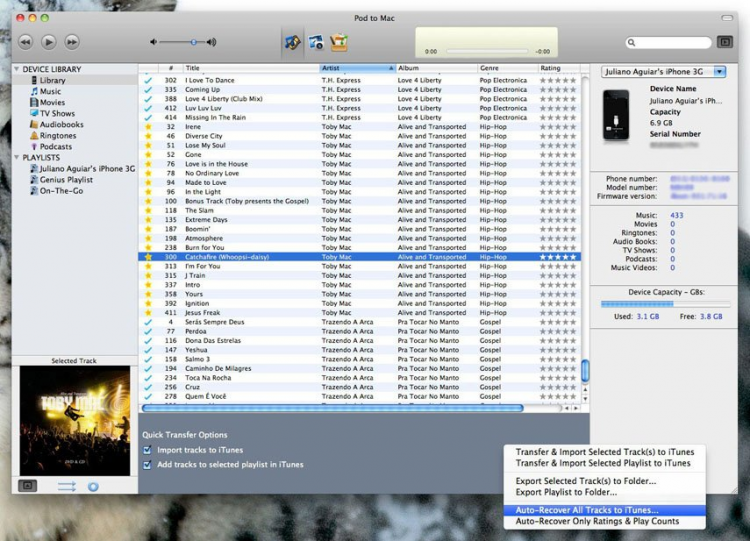This screenshot has width=750, height=541.
Task: Select Export Playlist to Folder menu item
Action: [565, 492]
